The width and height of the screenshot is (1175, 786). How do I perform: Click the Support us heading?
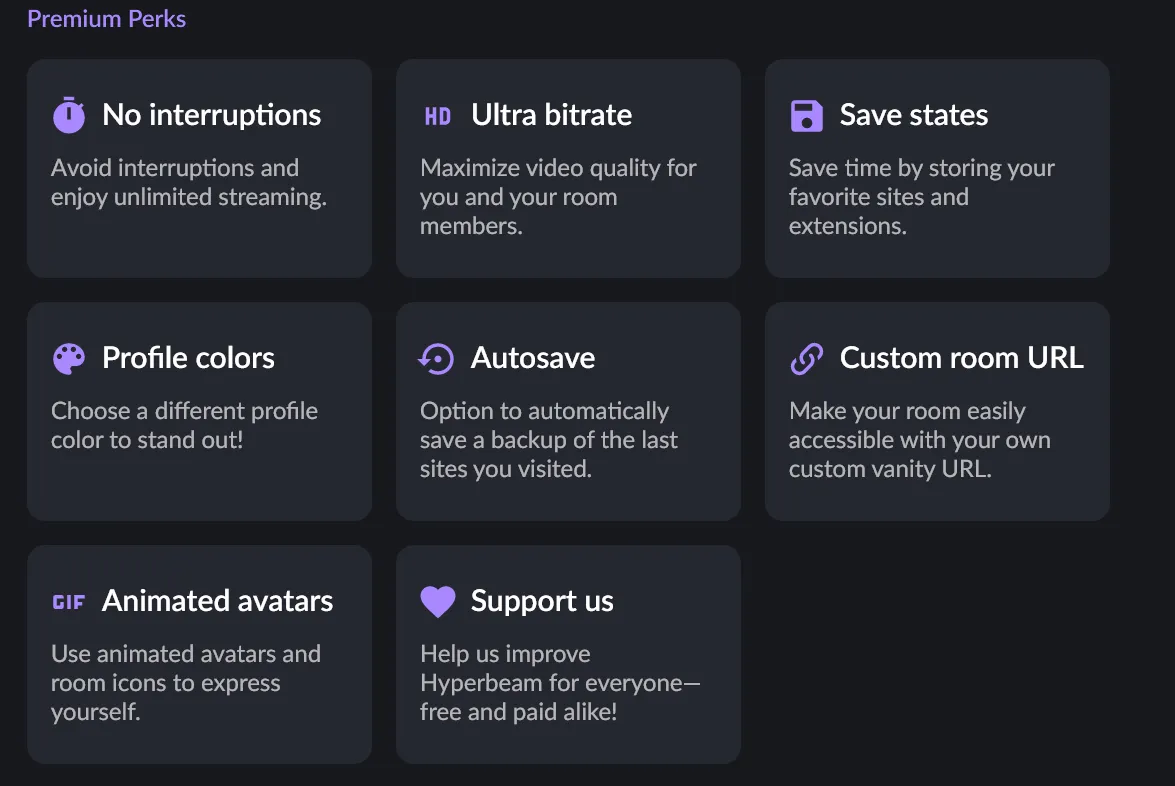point(542,600)
